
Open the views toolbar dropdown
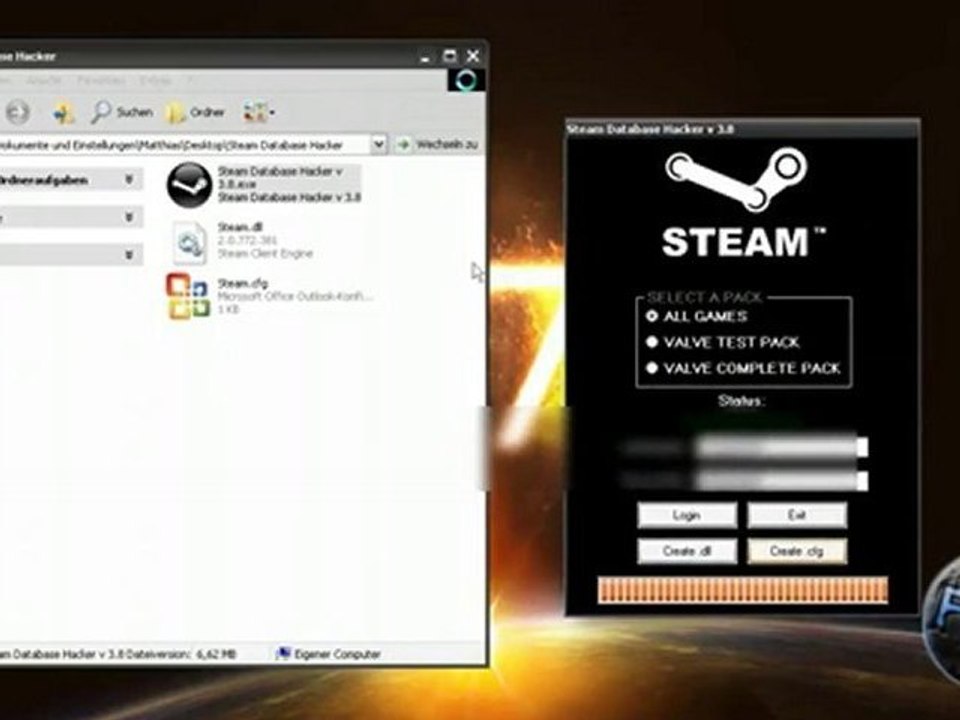point(259,112)
